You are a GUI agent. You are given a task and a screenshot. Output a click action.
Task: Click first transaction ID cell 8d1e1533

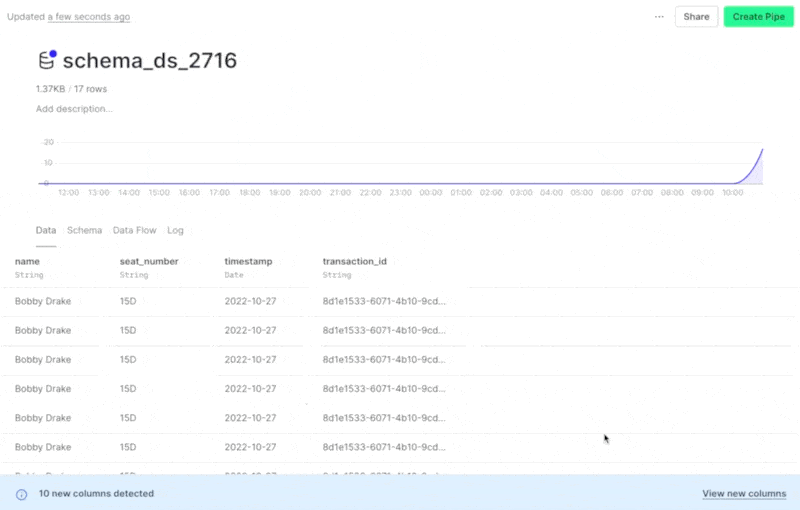pyautogui.click(x=384, y=301)
